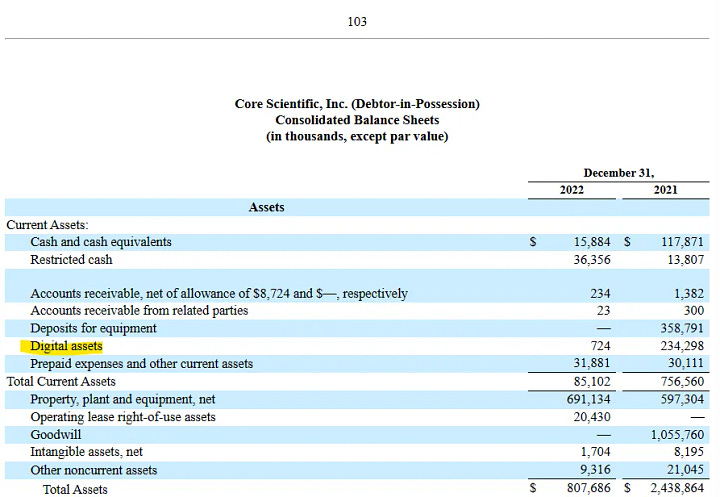Select the value 724 for digital assets
This screenshot has width=720, height=497.
(x=600, y=346)
